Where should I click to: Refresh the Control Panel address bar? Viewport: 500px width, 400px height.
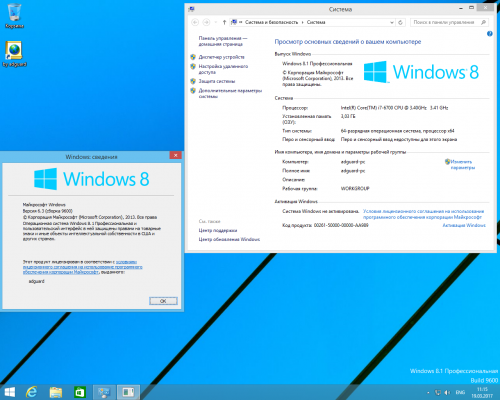pos(400,22)
